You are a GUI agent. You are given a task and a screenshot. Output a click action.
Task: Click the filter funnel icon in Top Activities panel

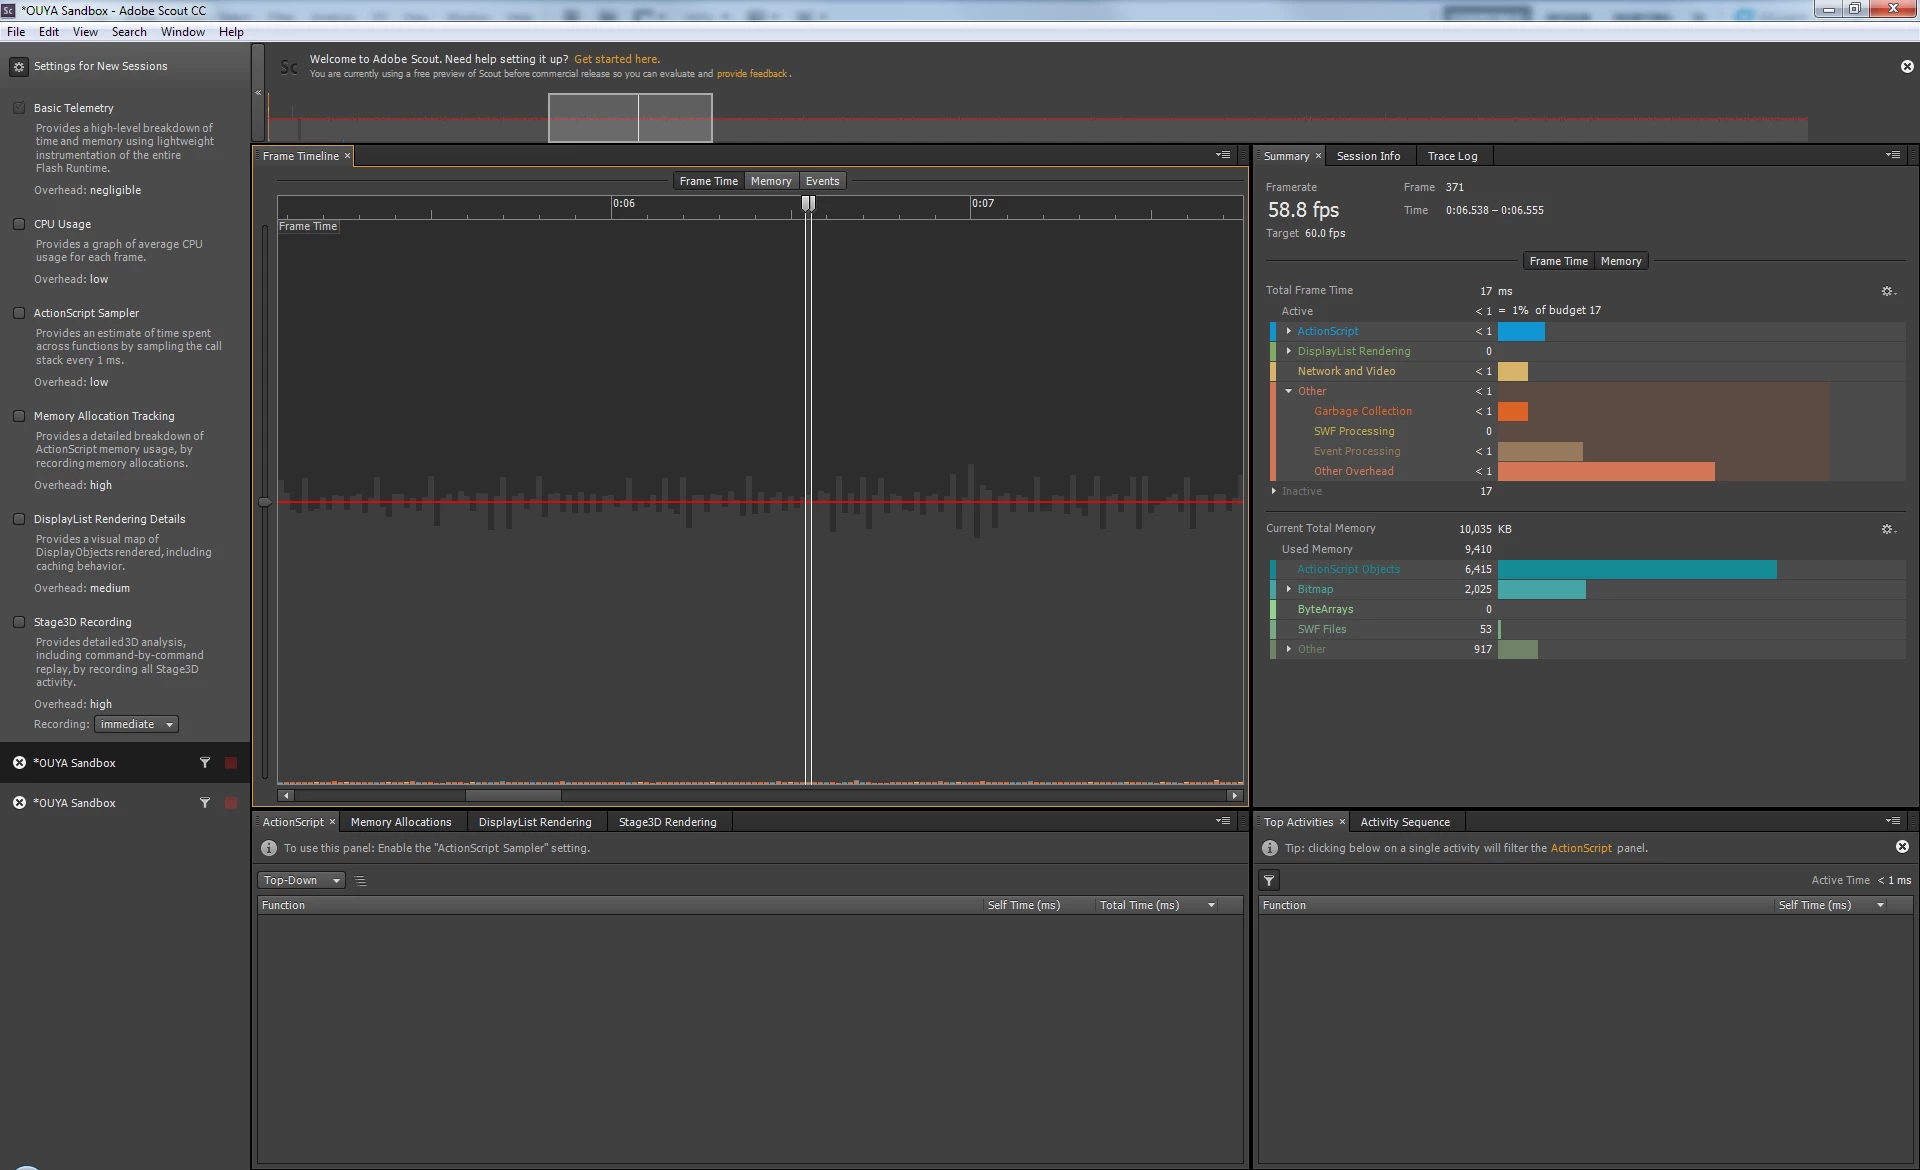click(x=1269, y=881)
